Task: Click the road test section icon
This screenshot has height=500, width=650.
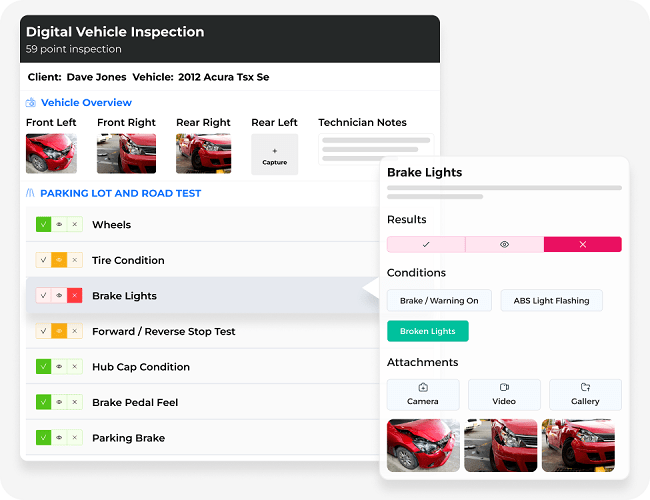Action: [31, 193]
